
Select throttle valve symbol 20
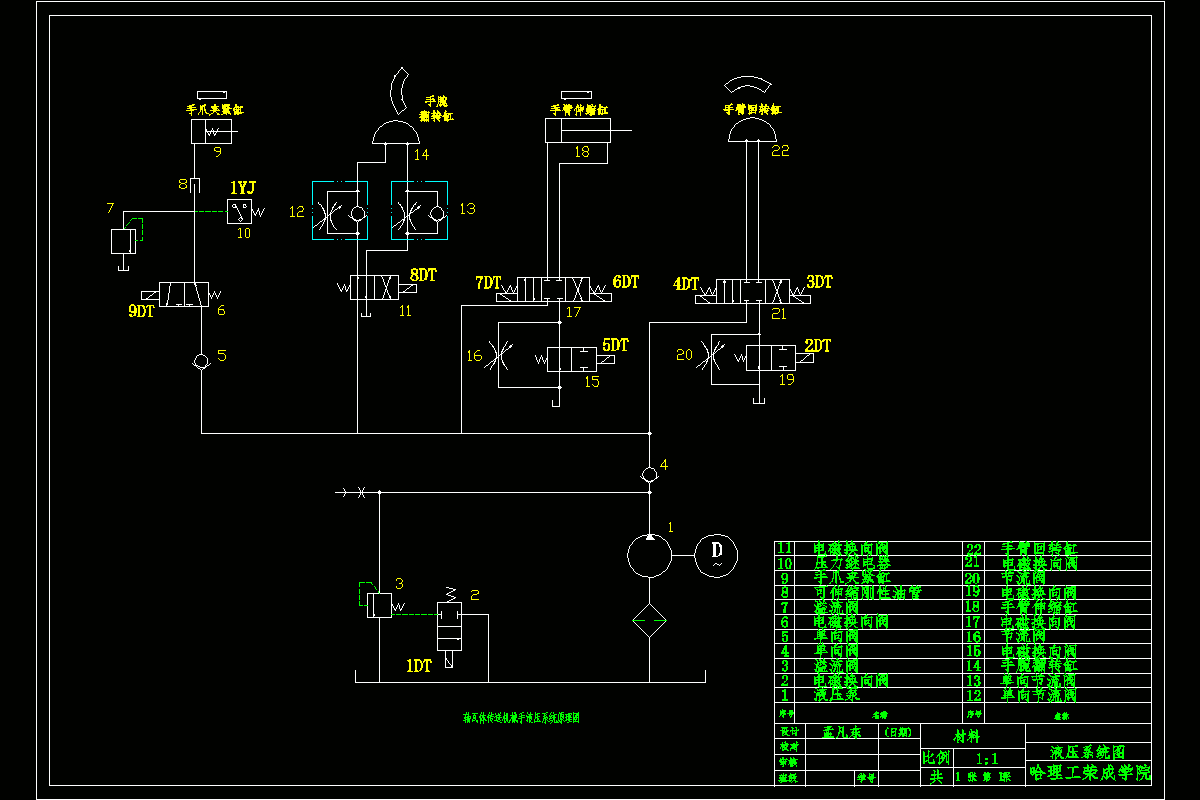[713, 355]
